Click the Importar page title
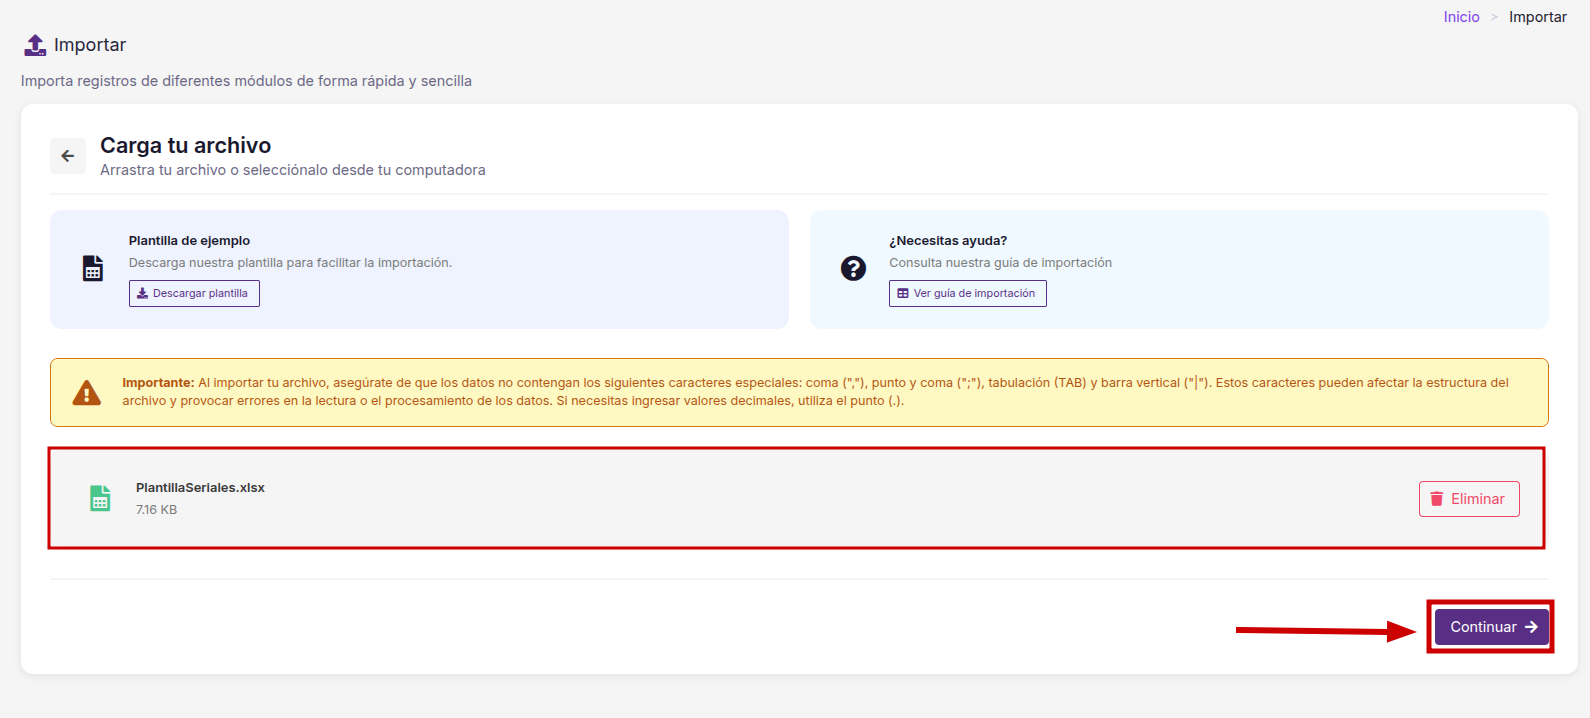 [90, 45]
